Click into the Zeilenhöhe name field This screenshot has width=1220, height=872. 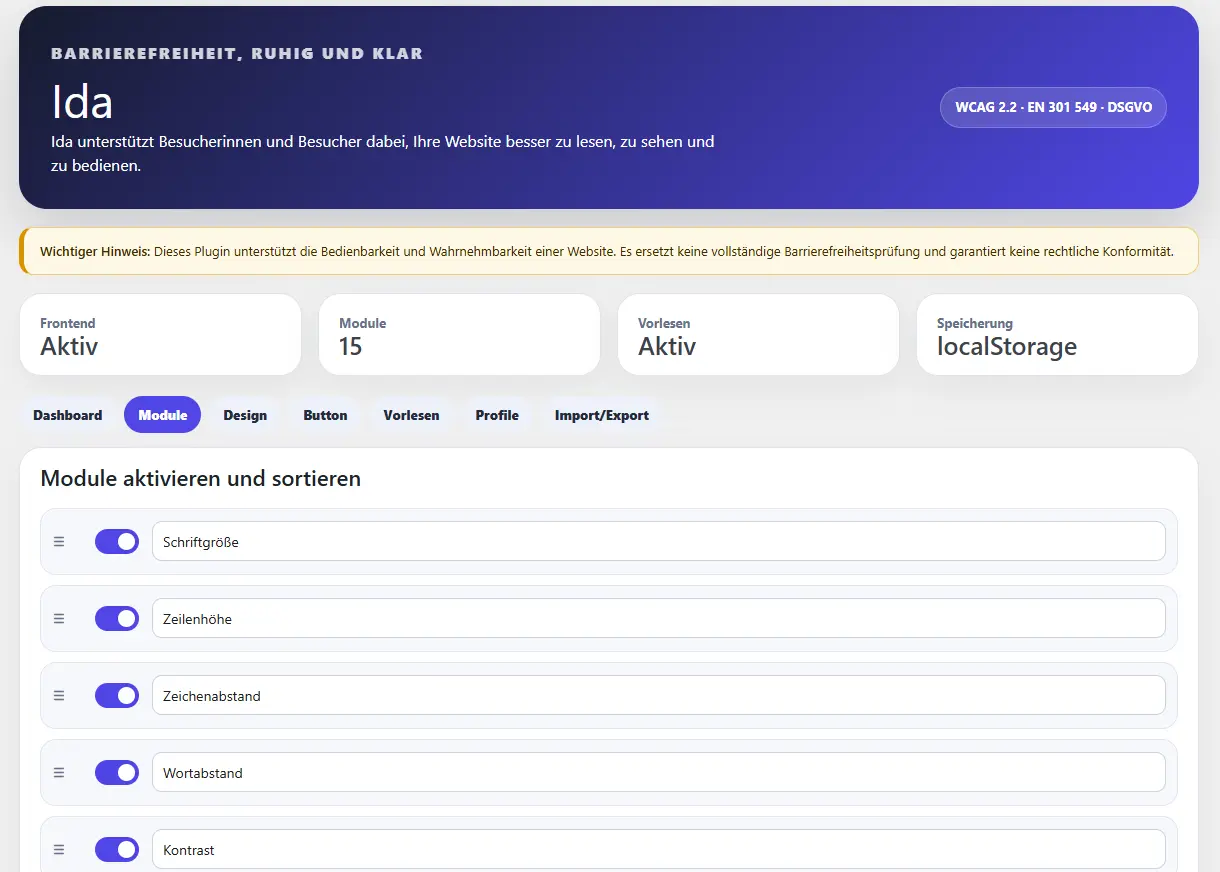click(x=659, y=619)
